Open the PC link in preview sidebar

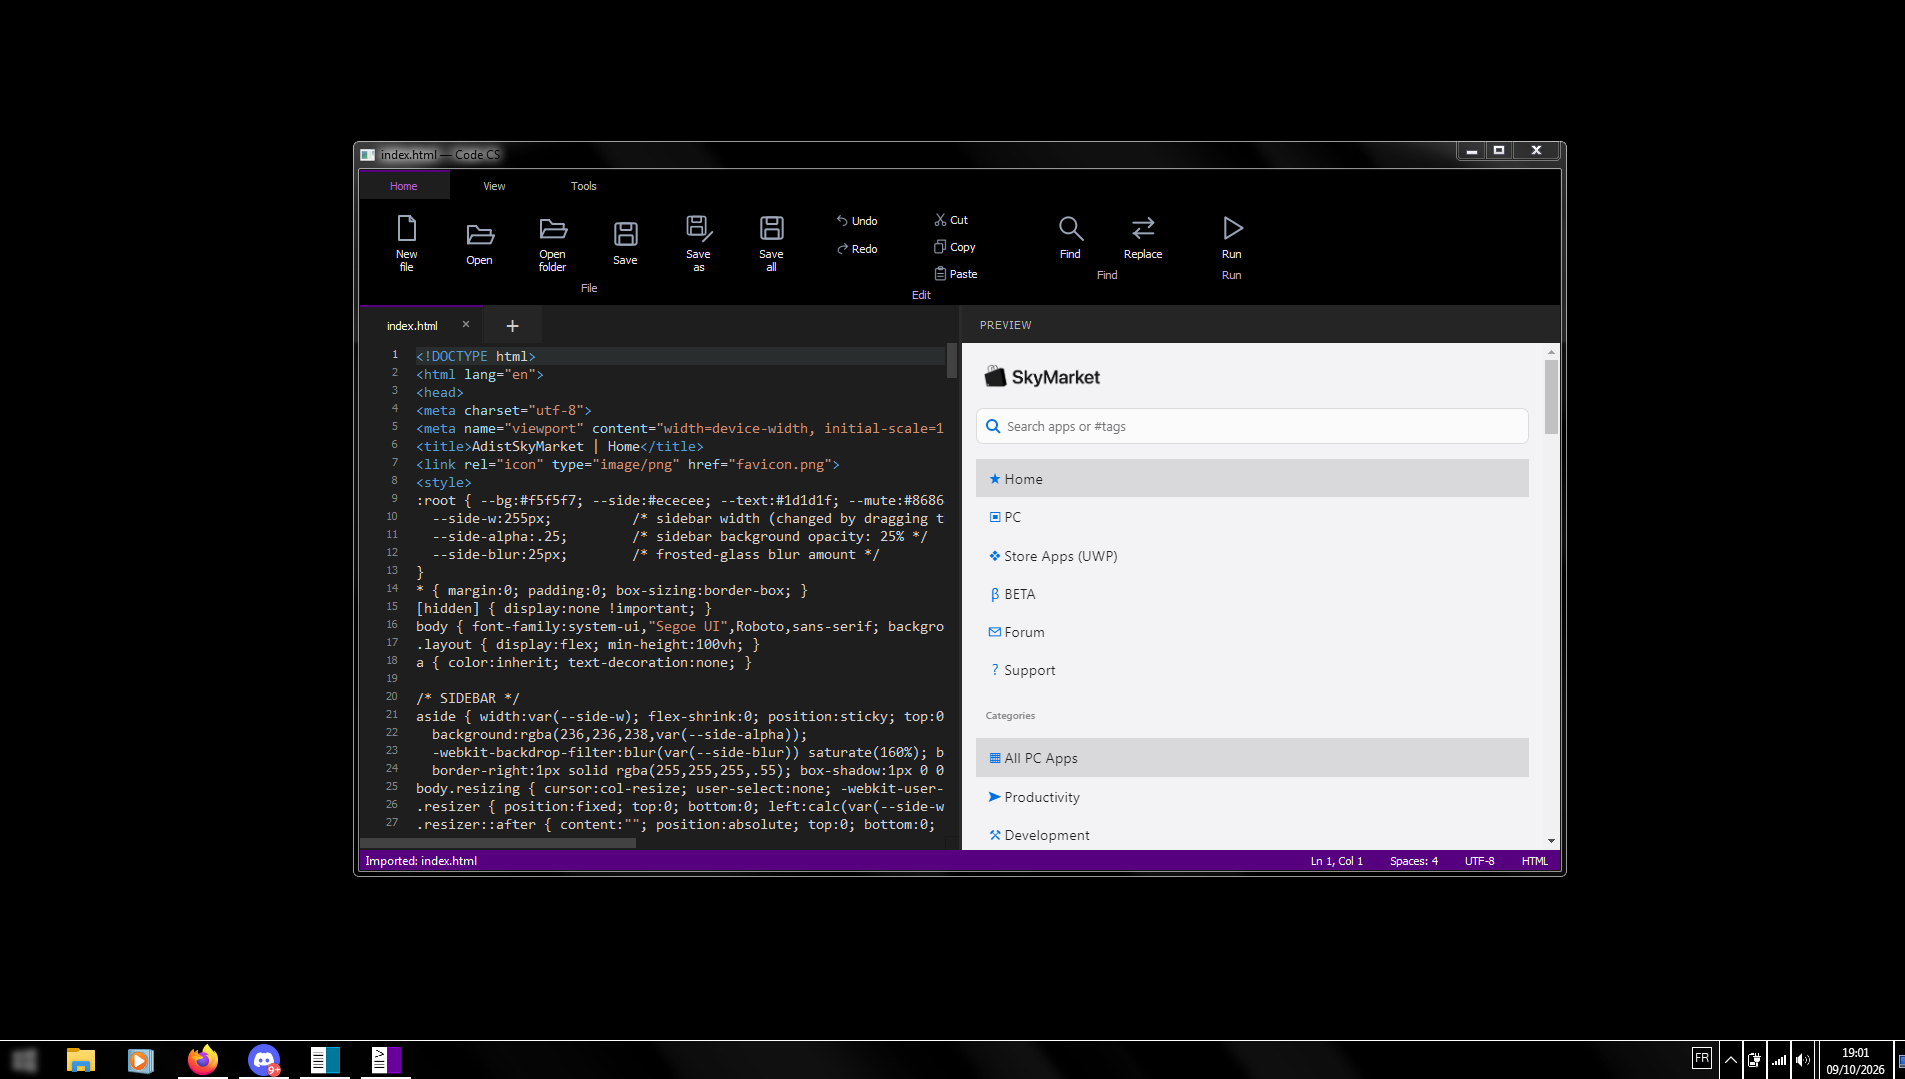[1252, 517]
